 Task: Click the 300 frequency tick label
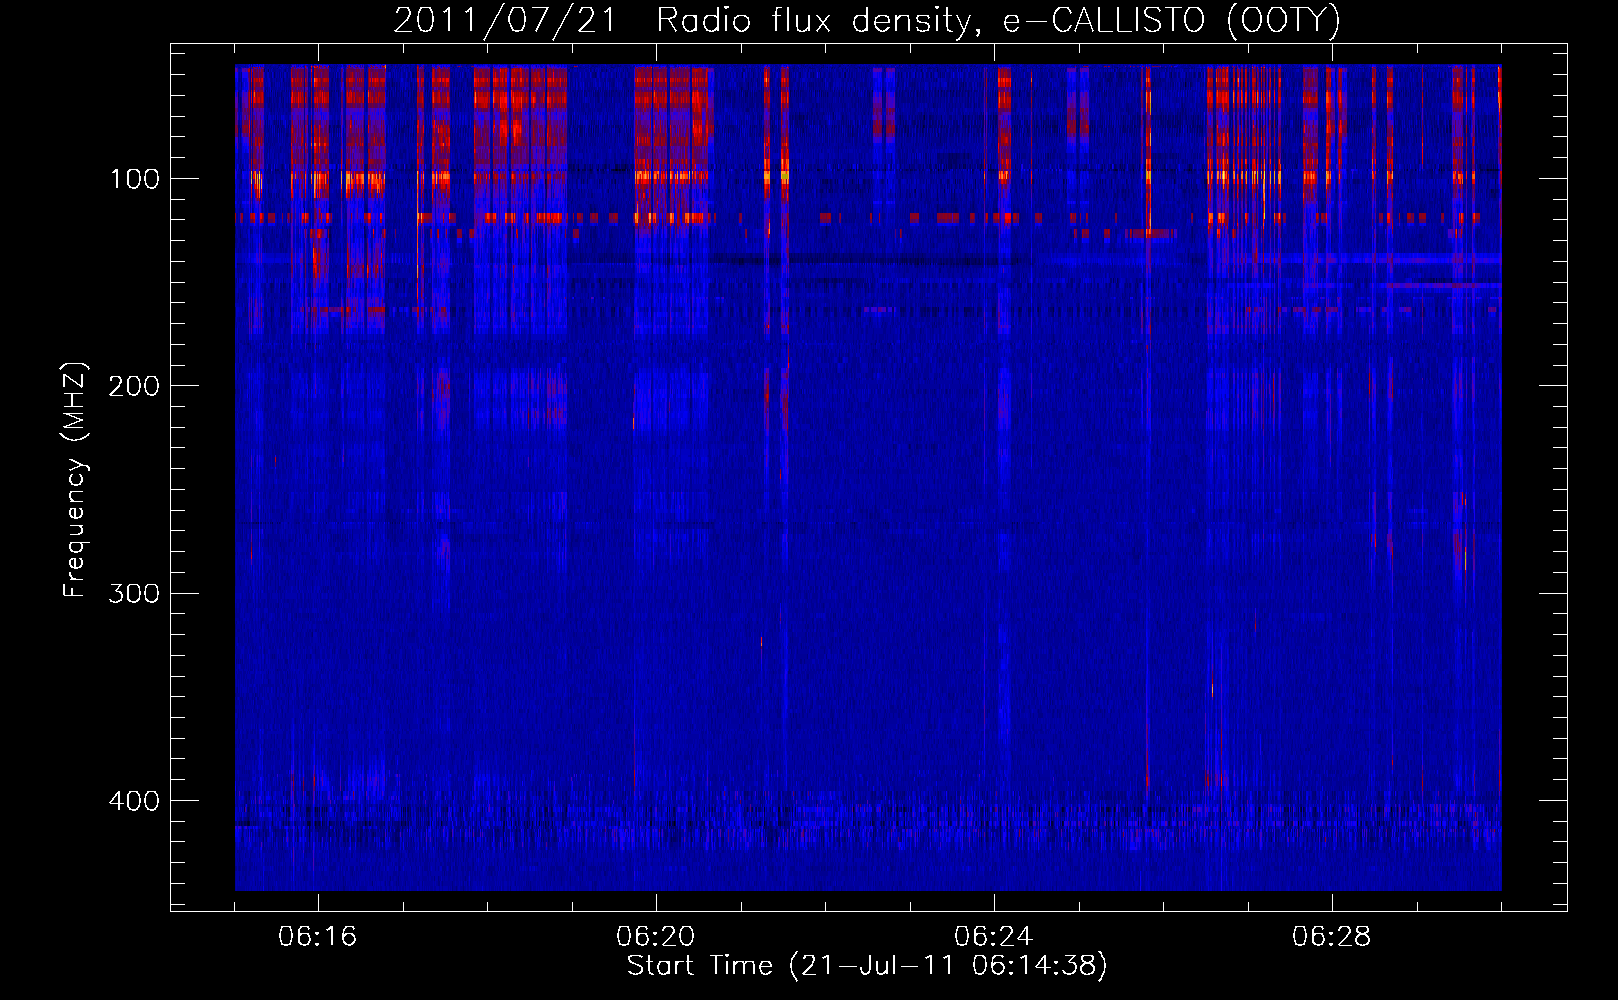[x=134, y=594]
